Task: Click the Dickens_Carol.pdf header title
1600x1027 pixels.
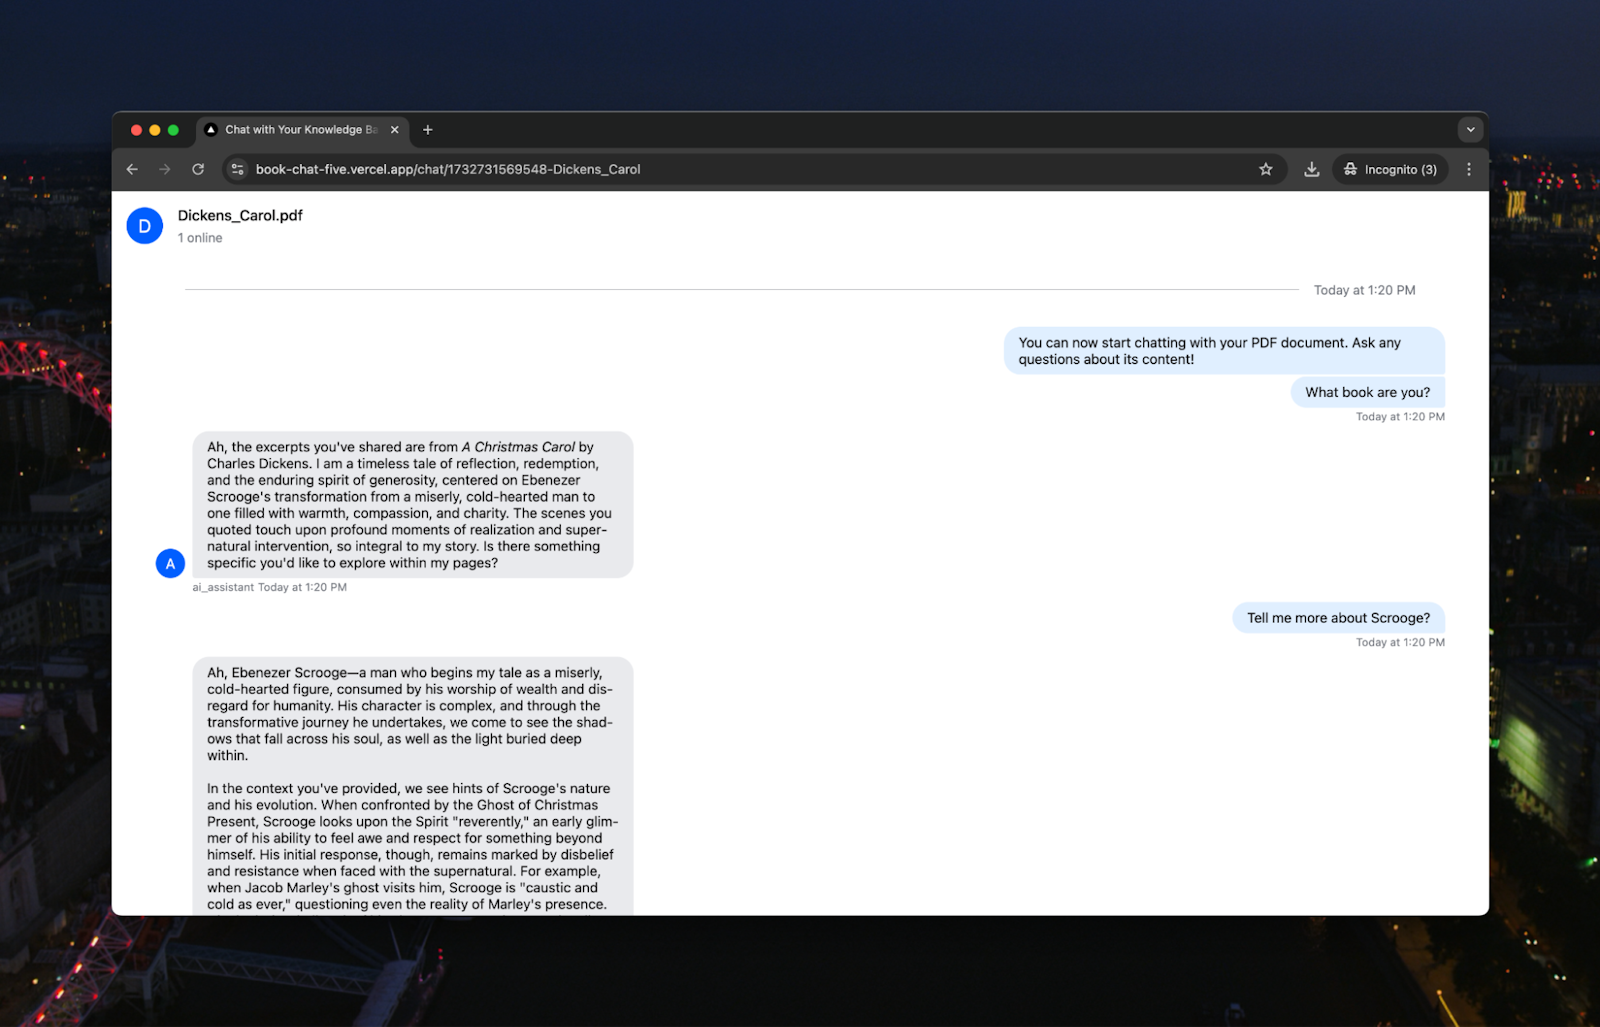Action: [240, 215]
